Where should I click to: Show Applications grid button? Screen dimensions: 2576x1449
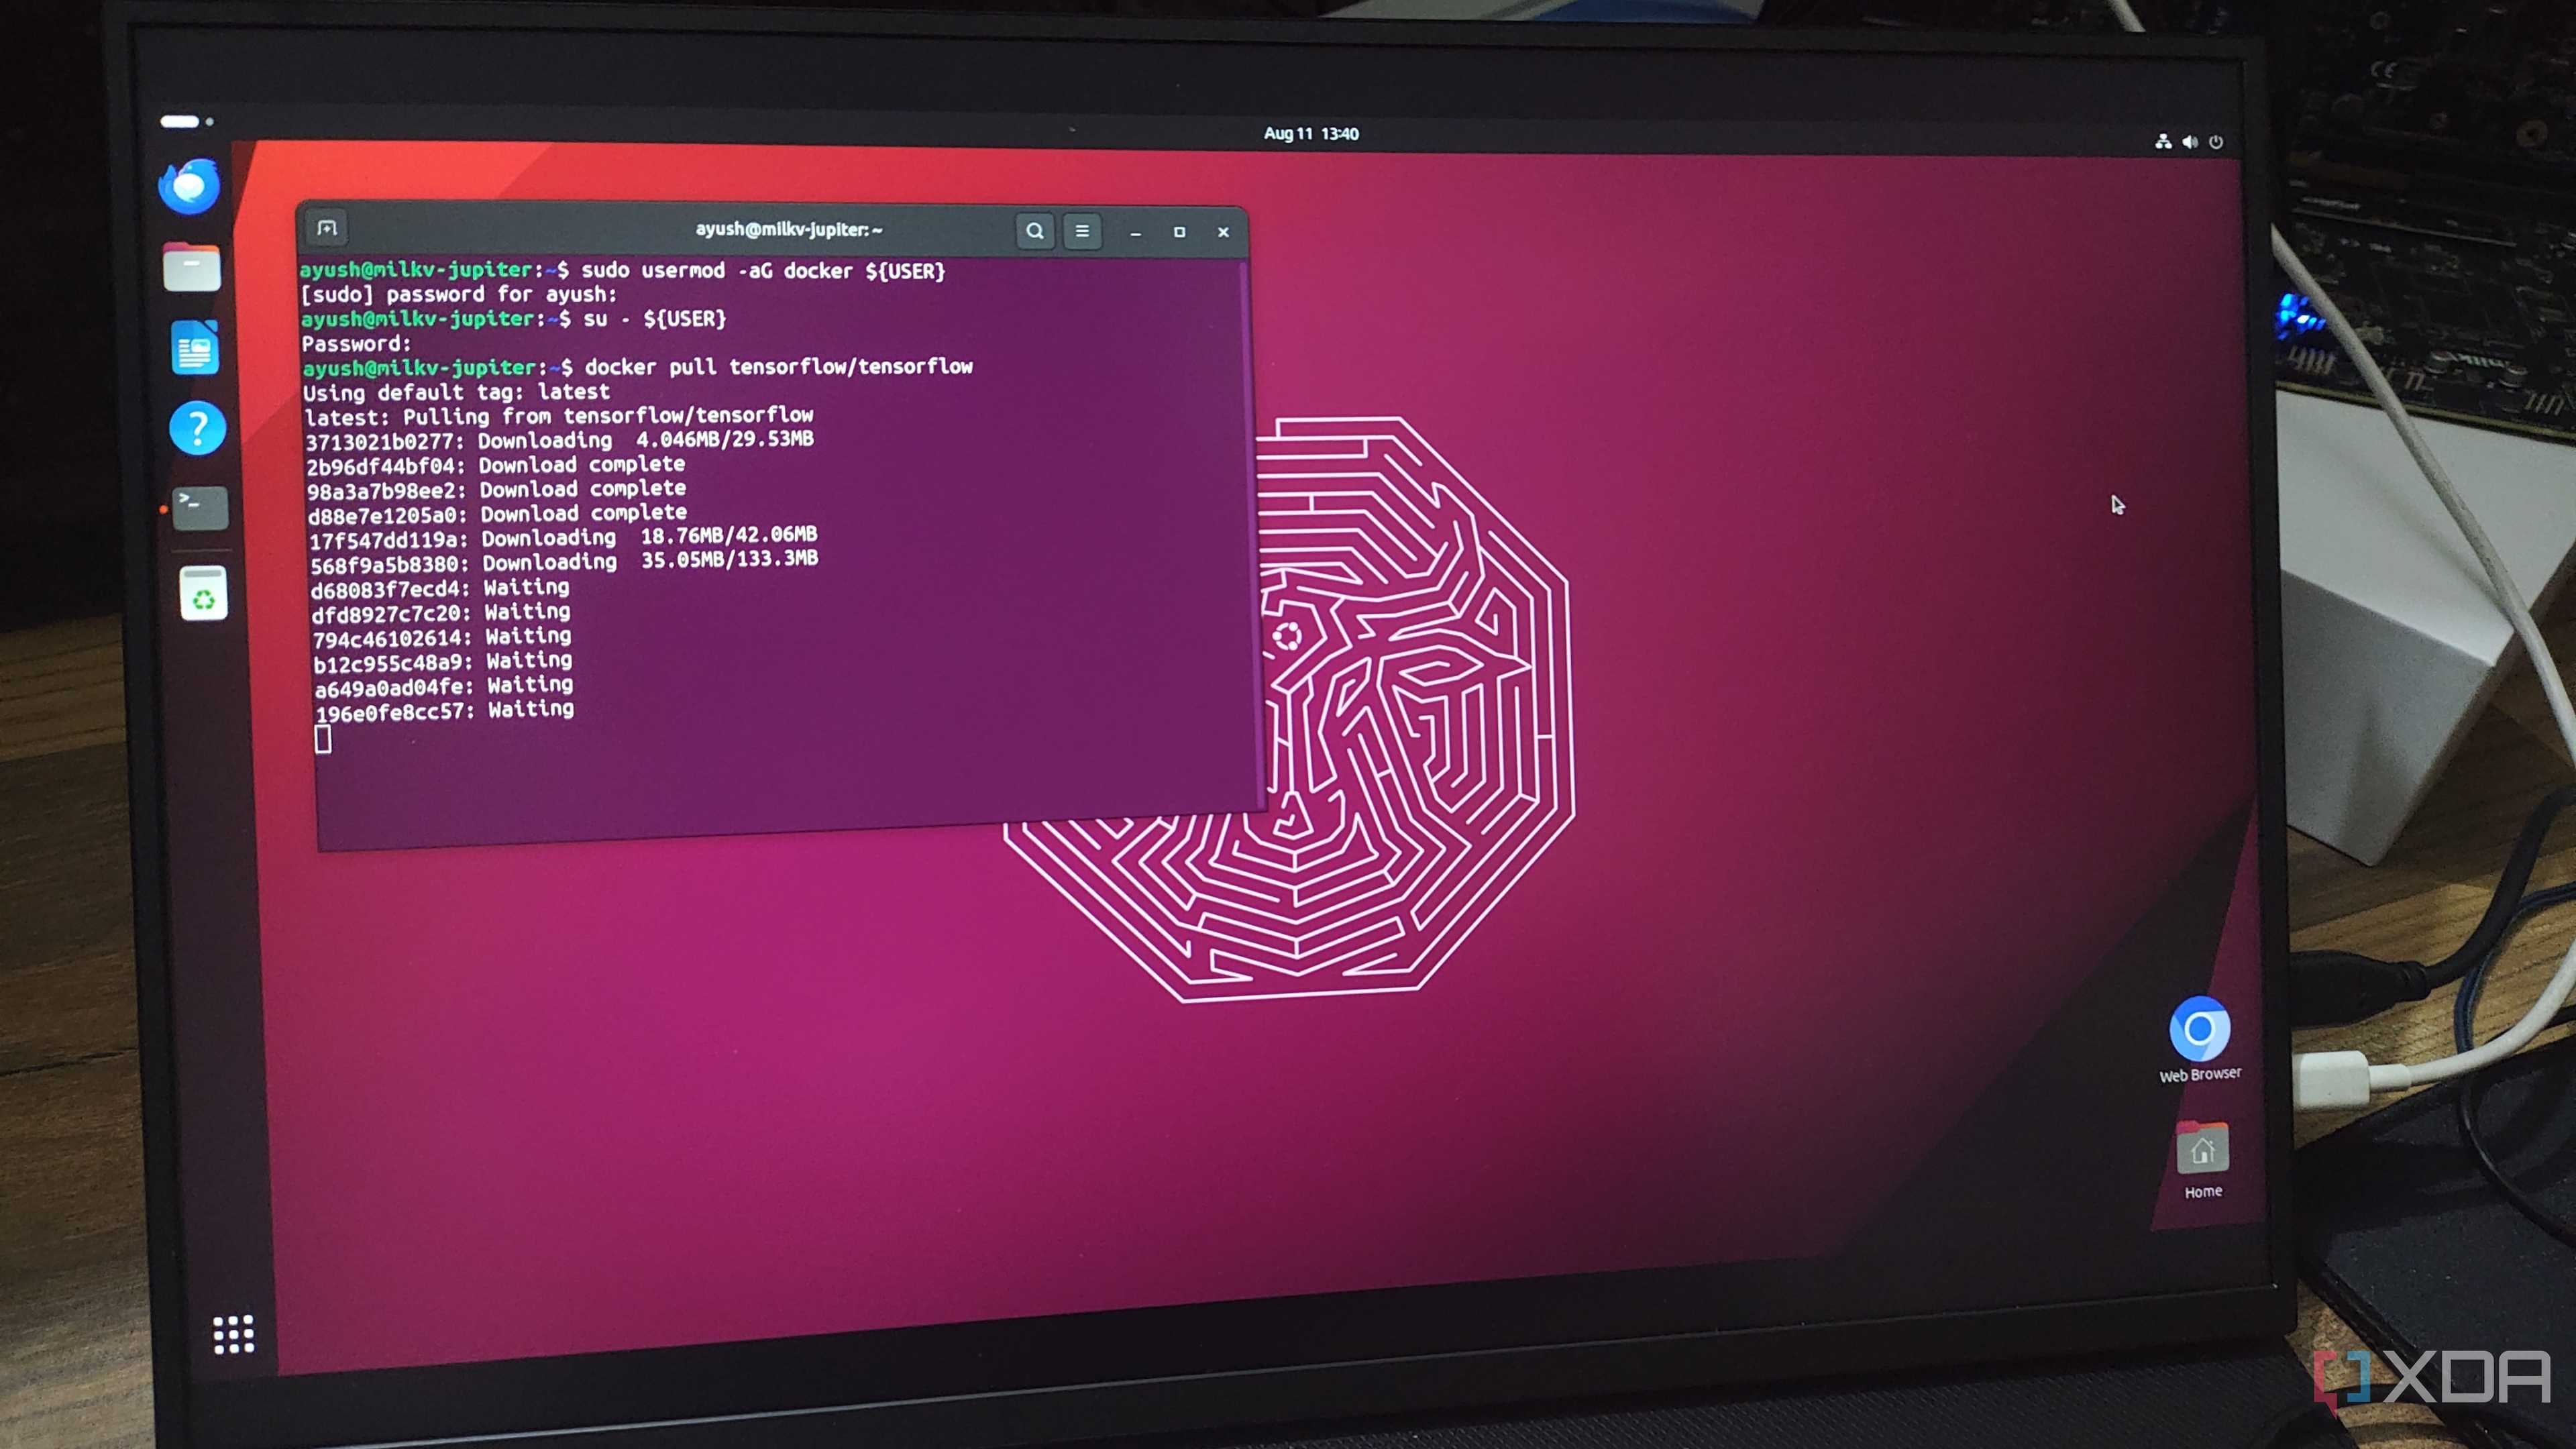(x=234, y=1334)
